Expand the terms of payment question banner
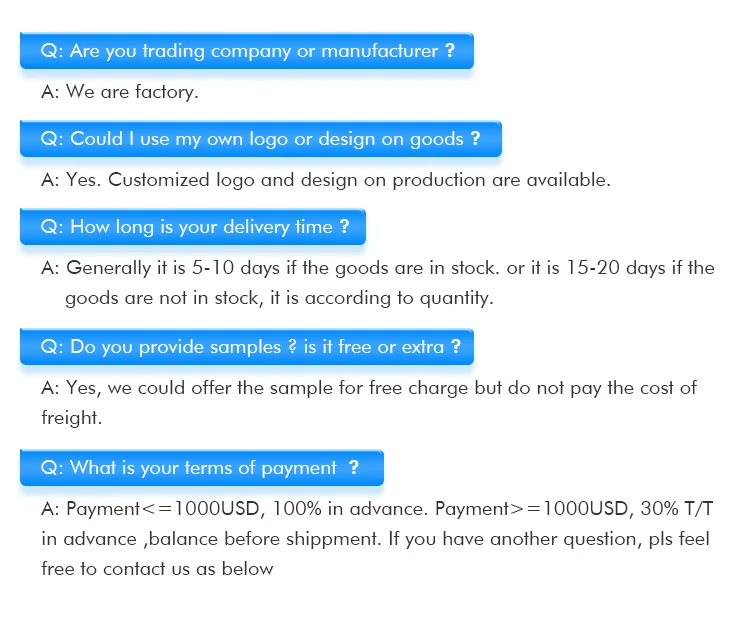The height and width of the screenshot is (621, 750). pos(201,468)
